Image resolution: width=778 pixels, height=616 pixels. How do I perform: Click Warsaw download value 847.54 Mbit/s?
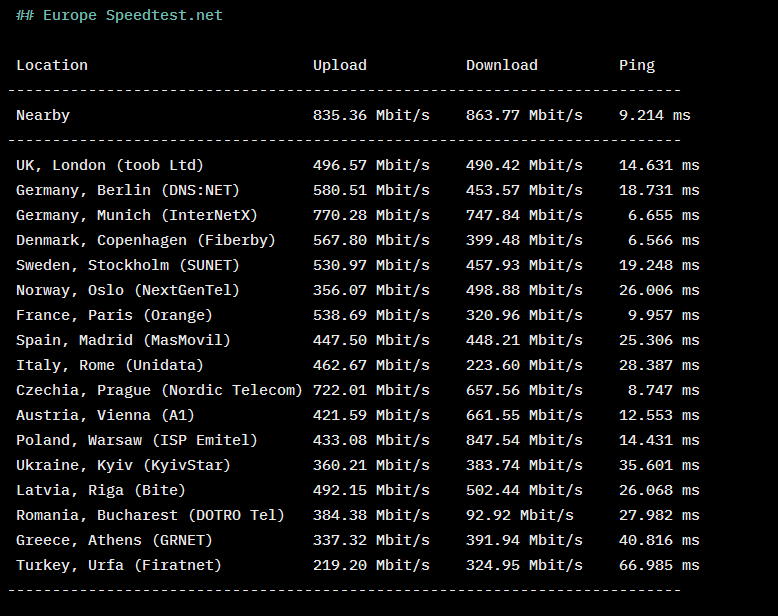click(x=524, y=440)
